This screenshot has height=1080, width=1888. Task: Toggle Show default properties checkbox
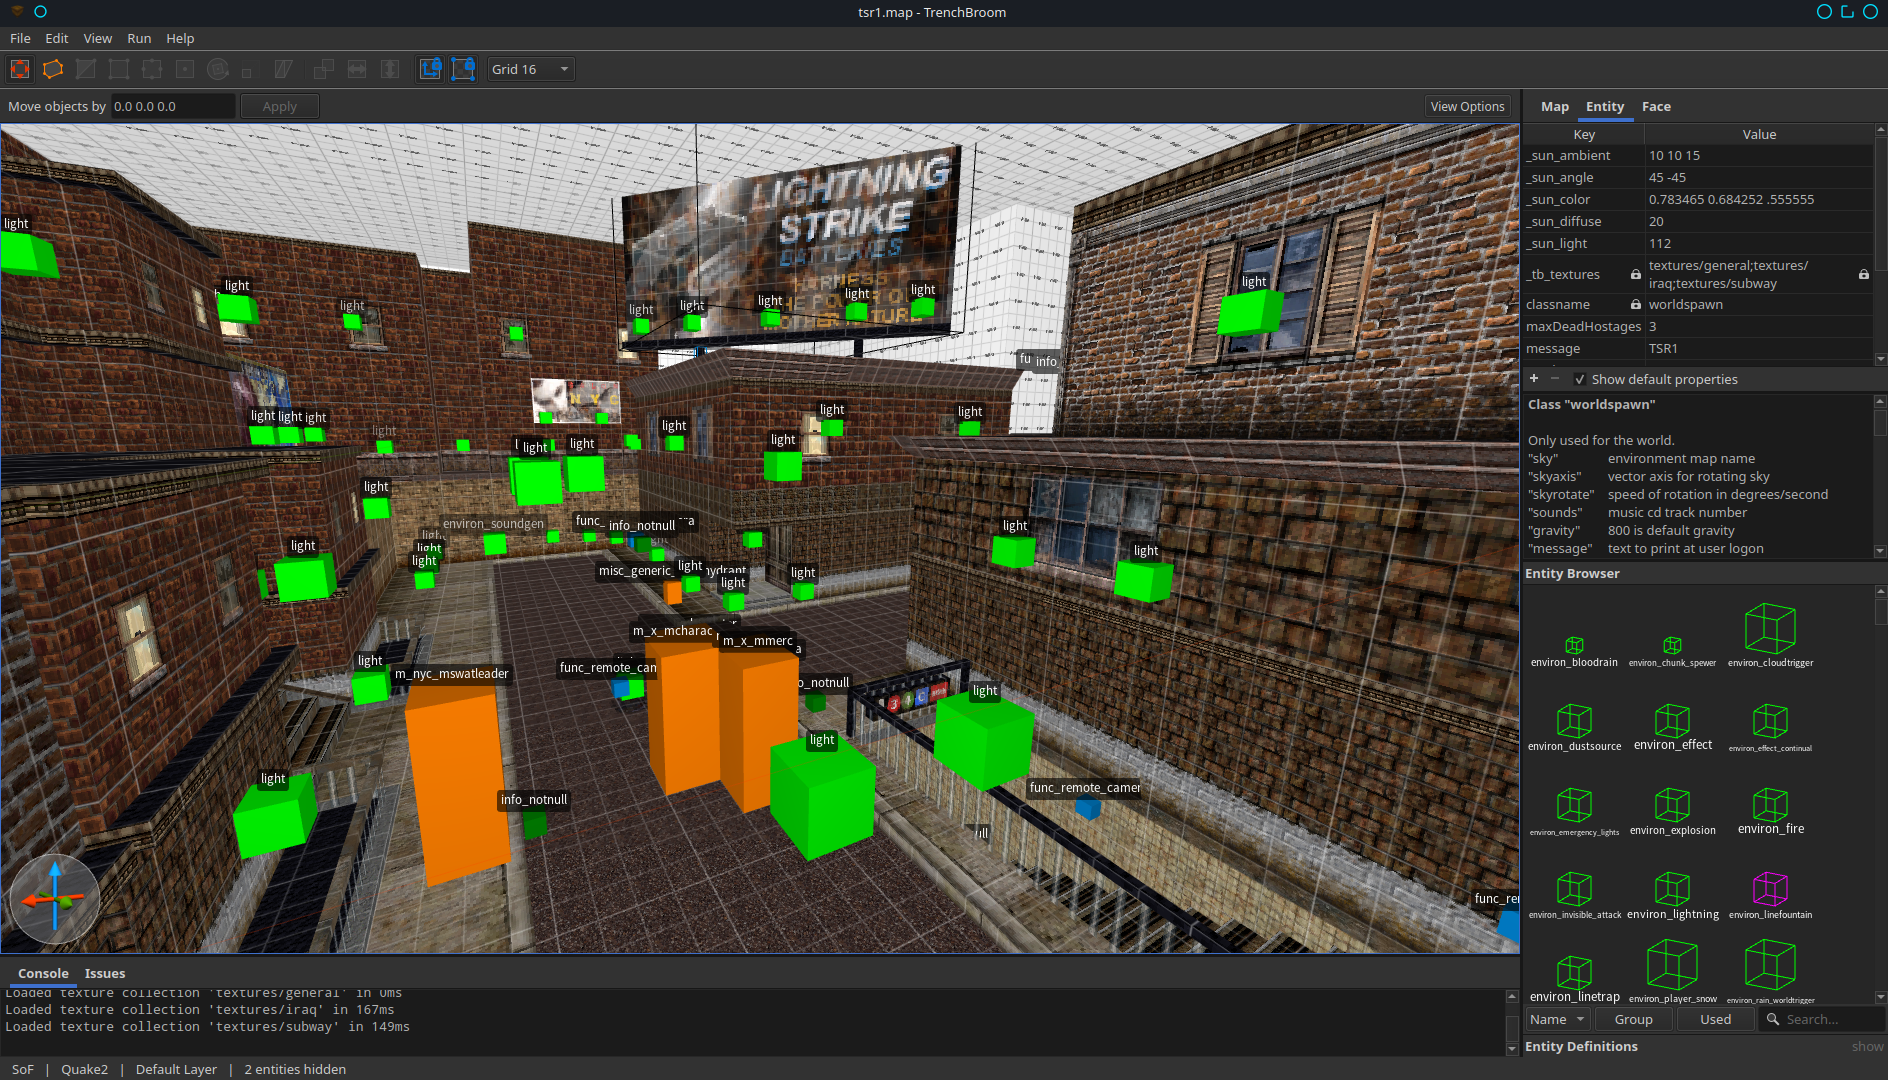pos(1580,379)
